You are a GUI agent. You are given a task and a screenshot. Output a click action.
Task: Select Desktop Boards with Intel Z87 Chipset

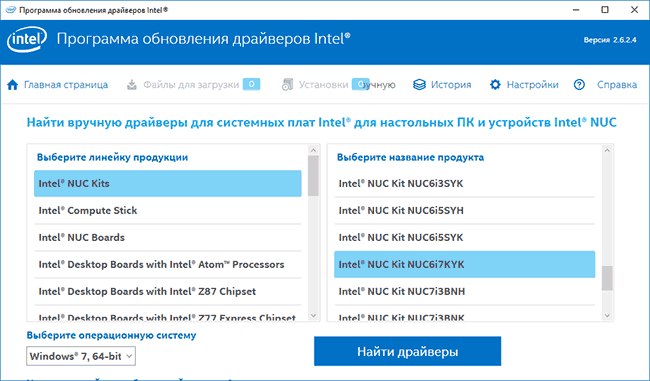pos(167,291)
